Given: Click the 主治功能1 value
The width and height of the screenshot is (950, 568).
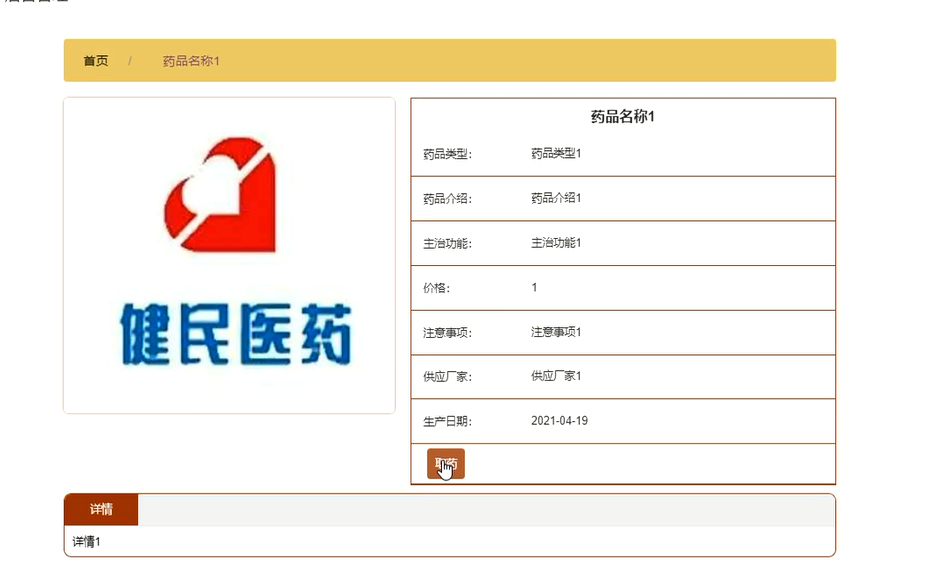Looking at the screenshot, I should click(556, 243).
